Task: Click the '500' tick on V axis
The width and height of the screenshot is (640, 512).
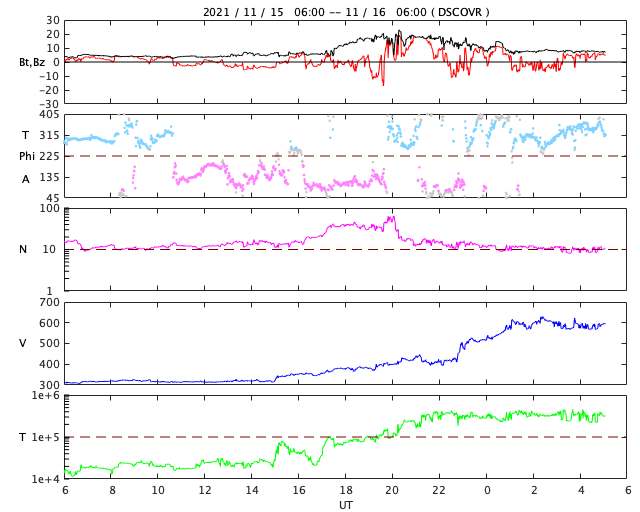Action: (x=49, y=343)
